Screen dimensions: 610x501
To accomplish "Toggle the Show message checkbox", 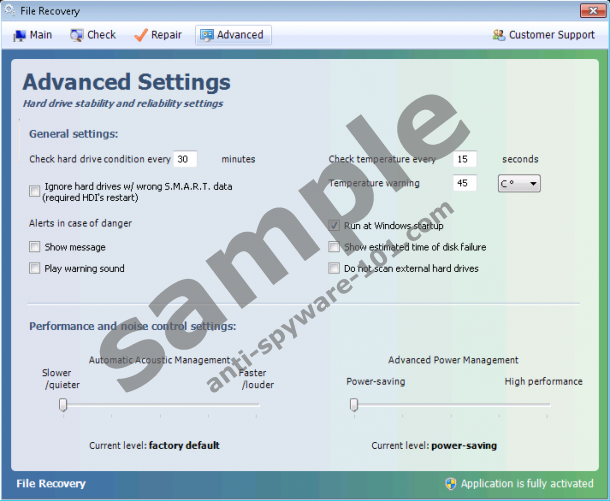I will (35, 247).
